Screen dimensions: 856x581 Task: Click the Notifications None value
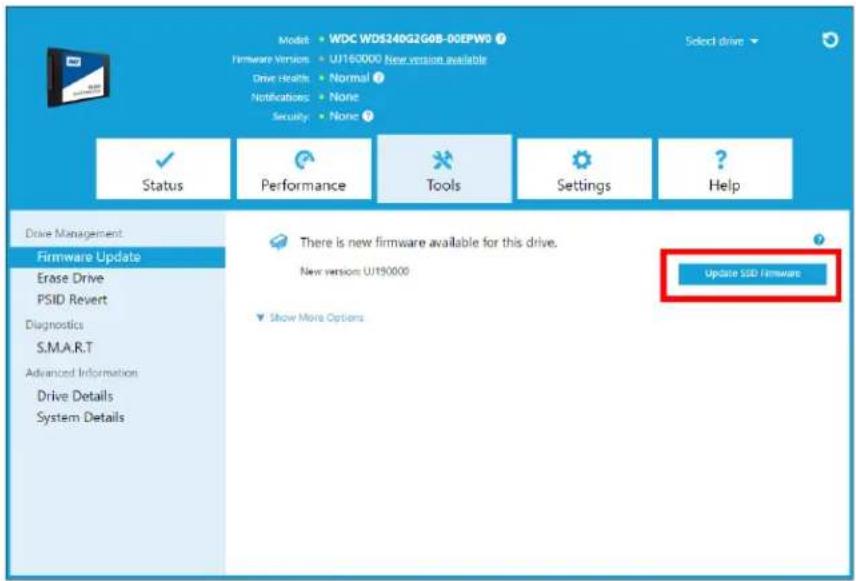(344, 97)
